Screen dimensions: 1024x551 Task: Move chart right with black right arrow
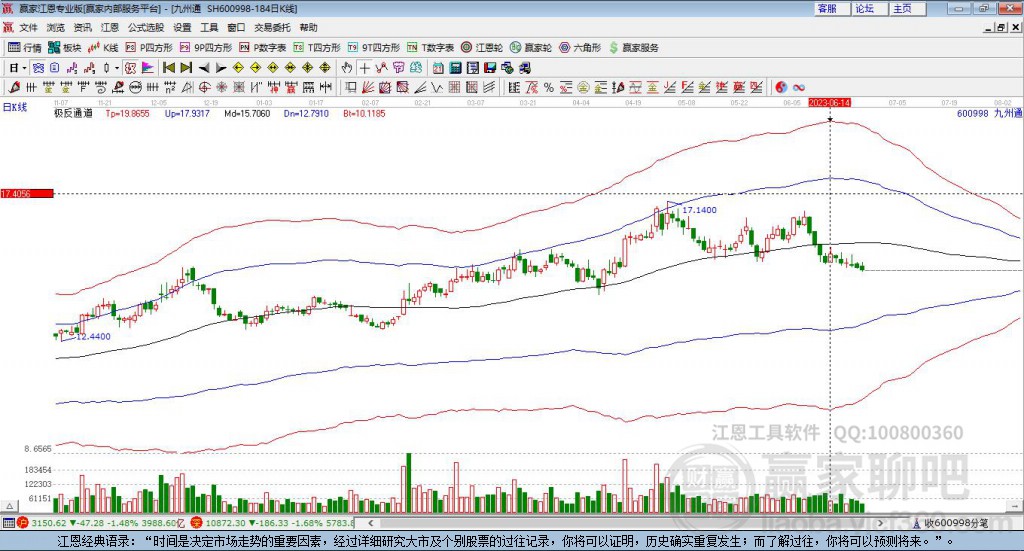pos(221,68)
